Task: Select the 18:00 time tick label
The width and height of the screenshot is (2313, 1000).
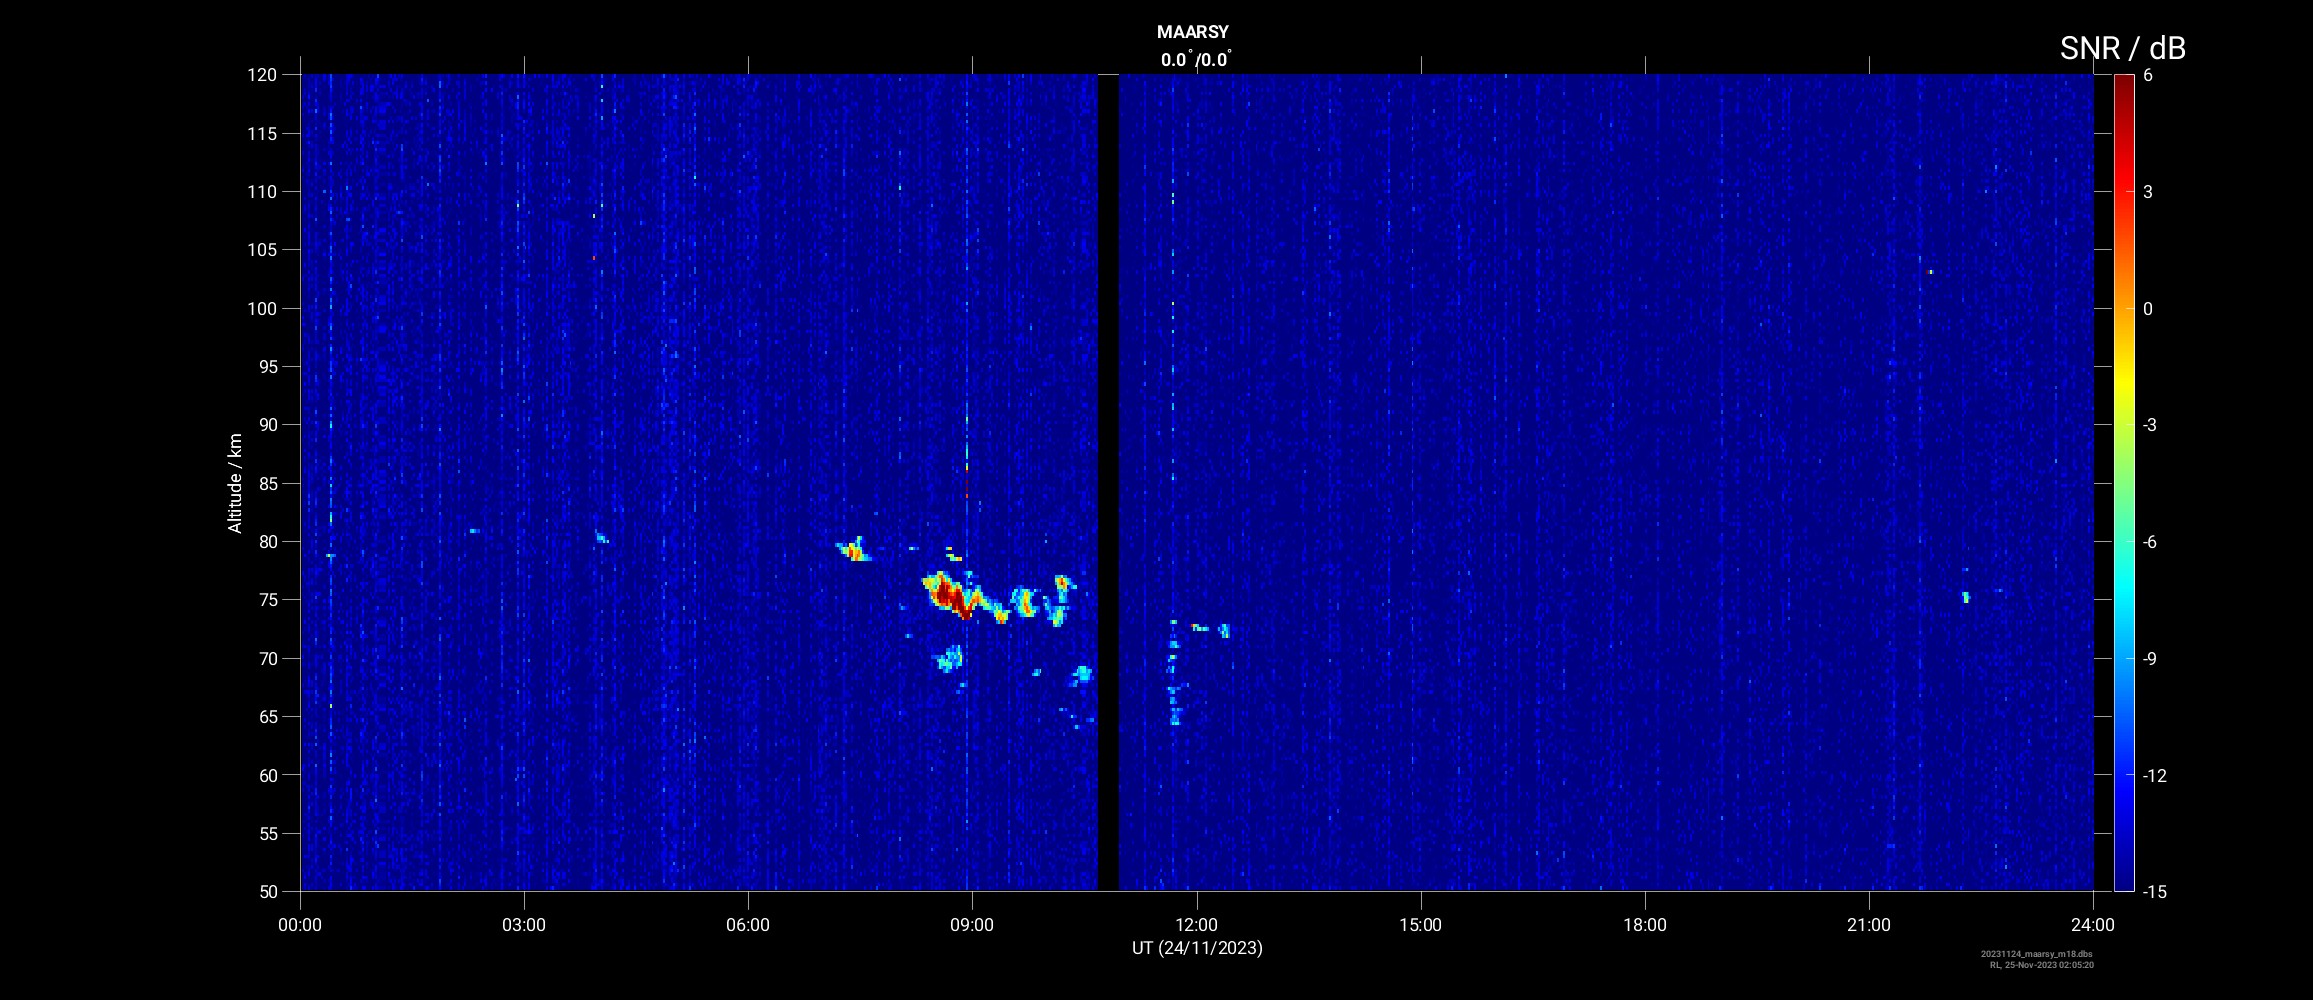Action: (x=1645, y=925)
